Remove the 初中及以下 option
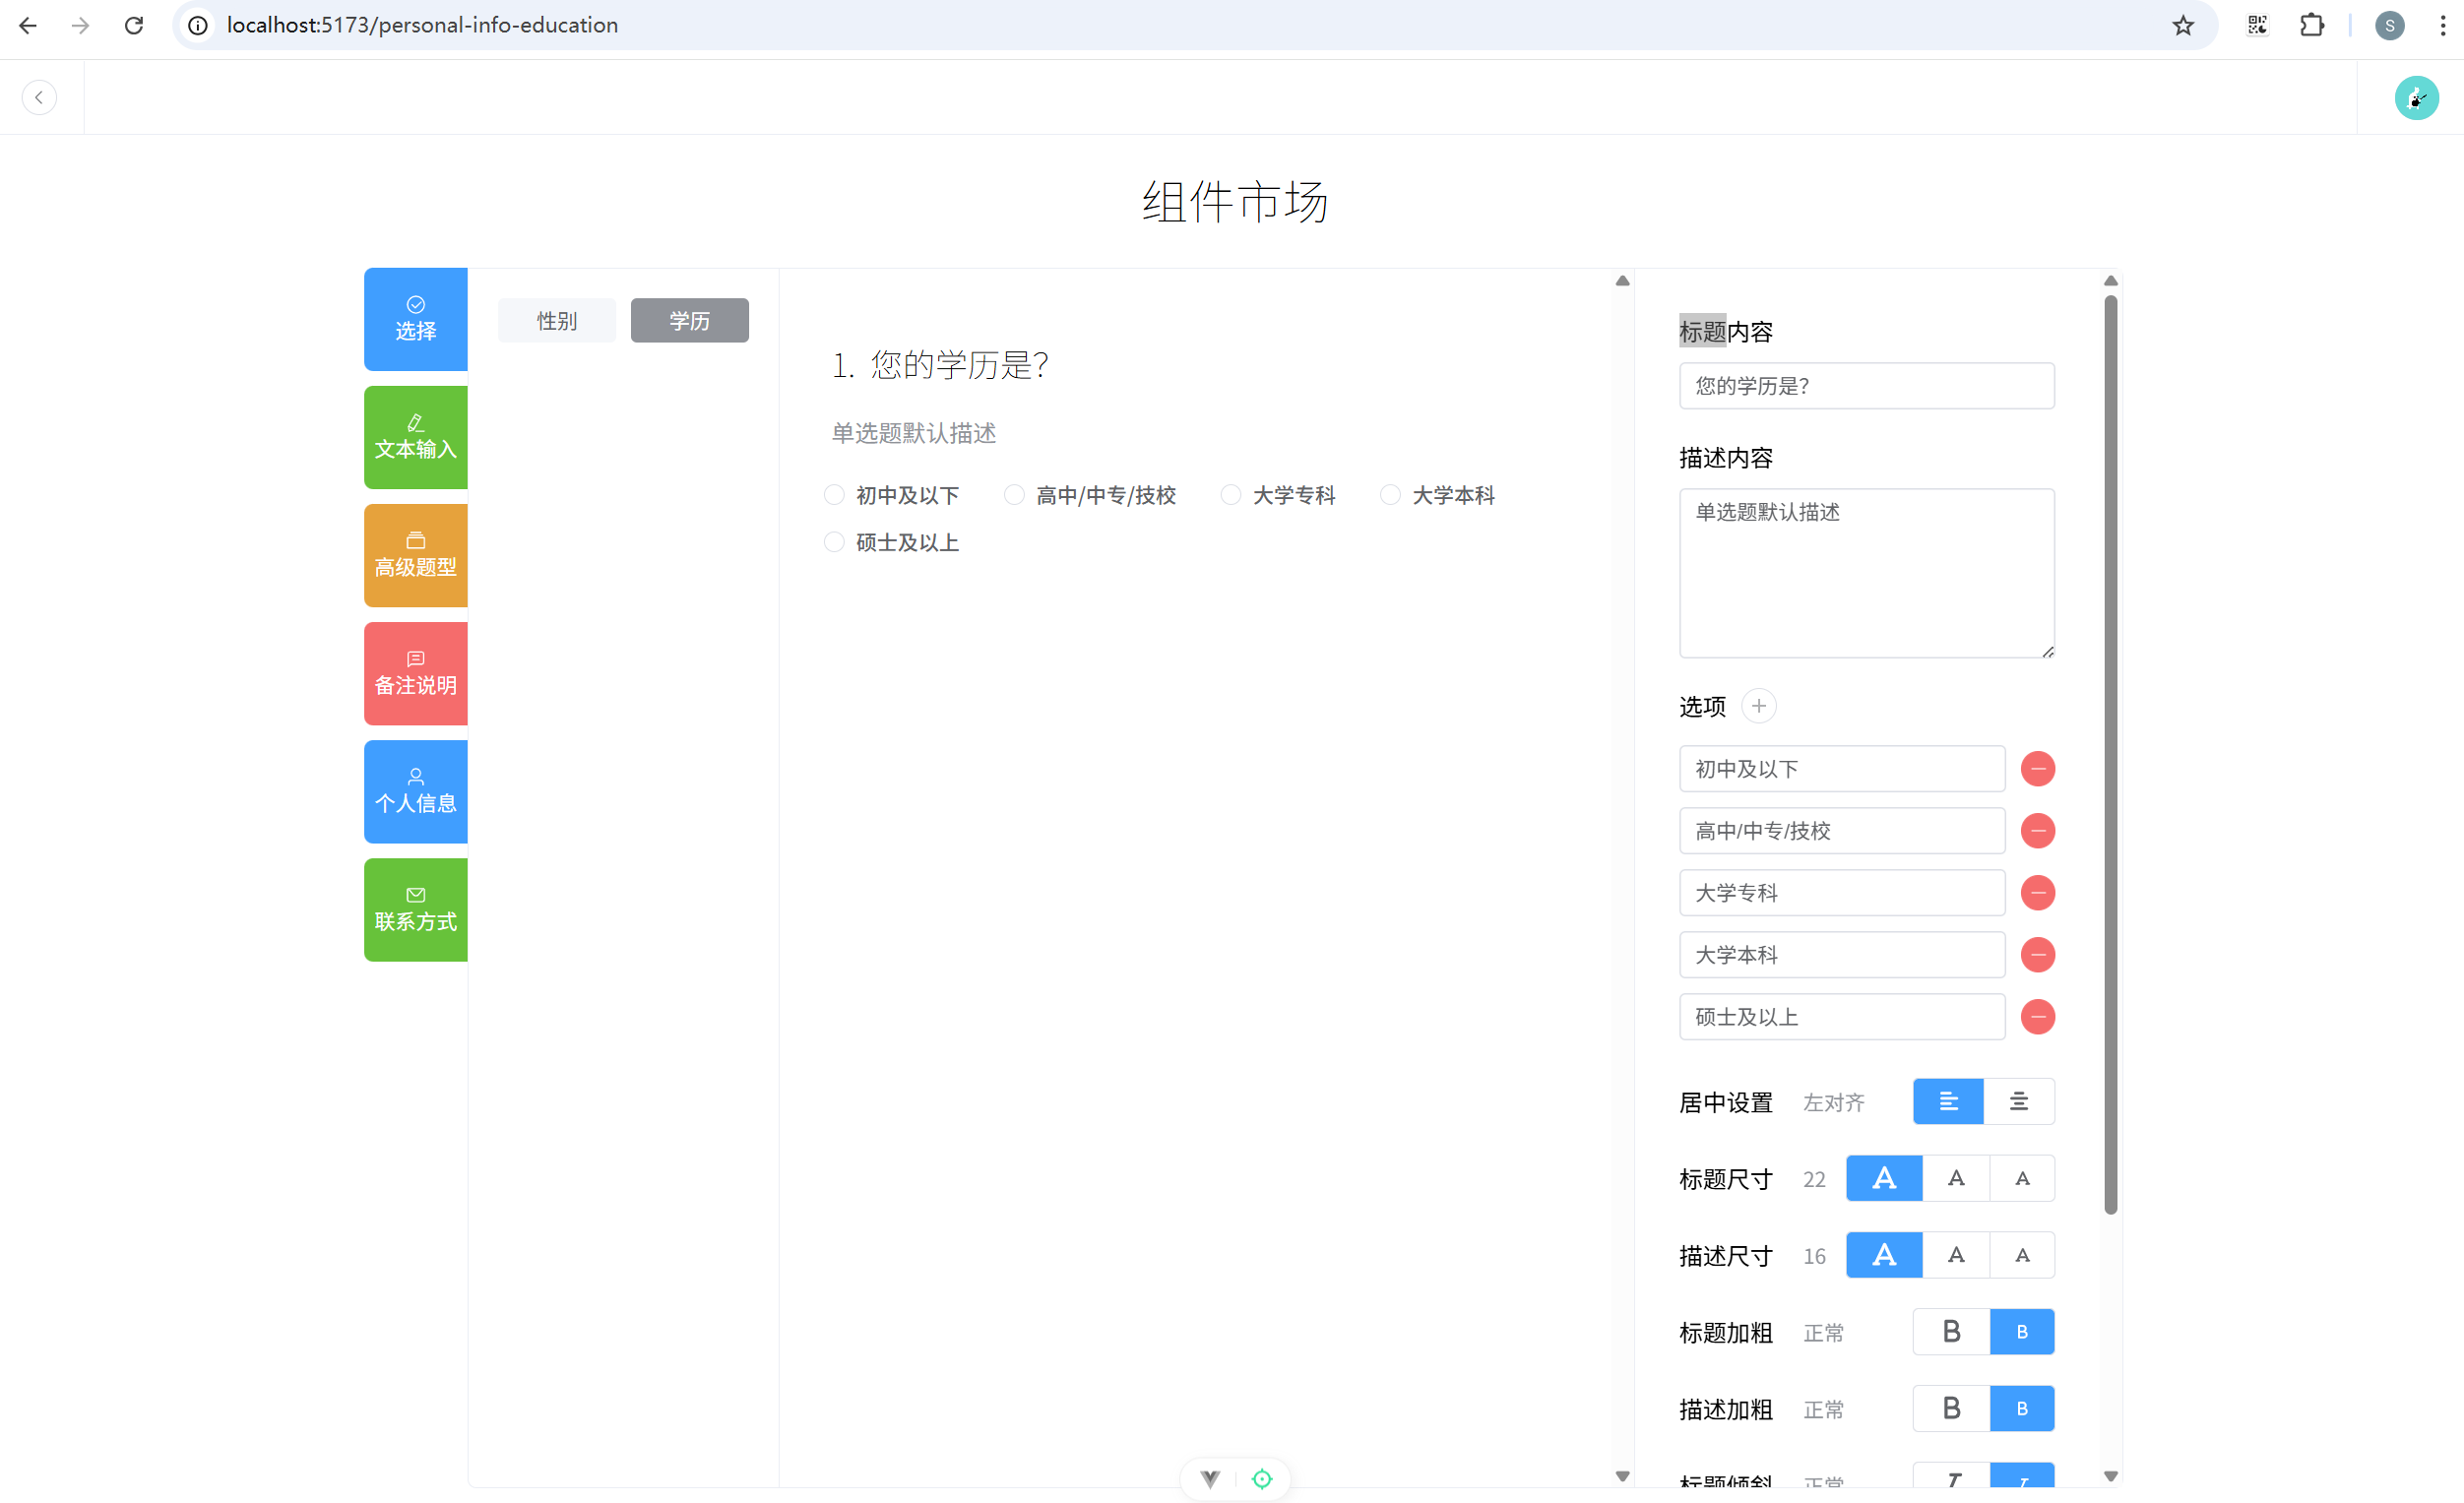Screen dimensions: 2464x1503 [x=2037, y=769]
